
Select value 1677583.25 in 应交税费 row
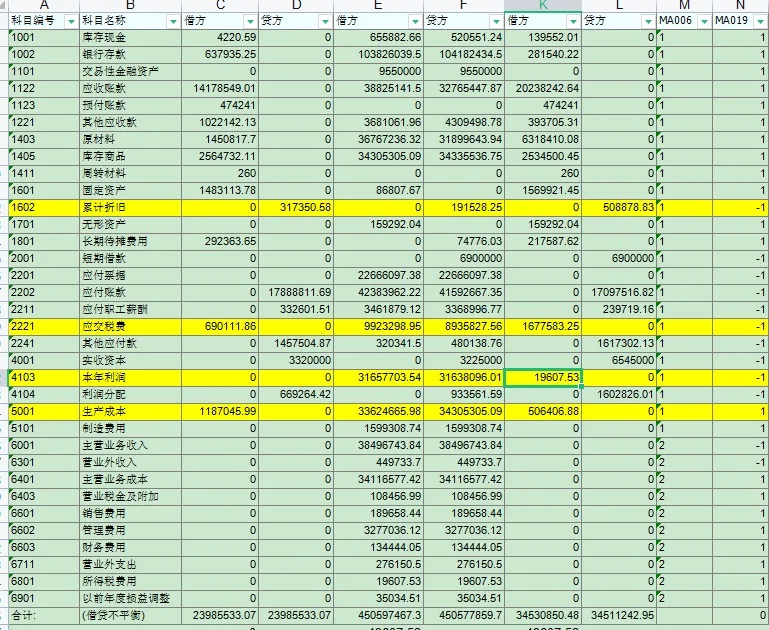coord(543,327)
